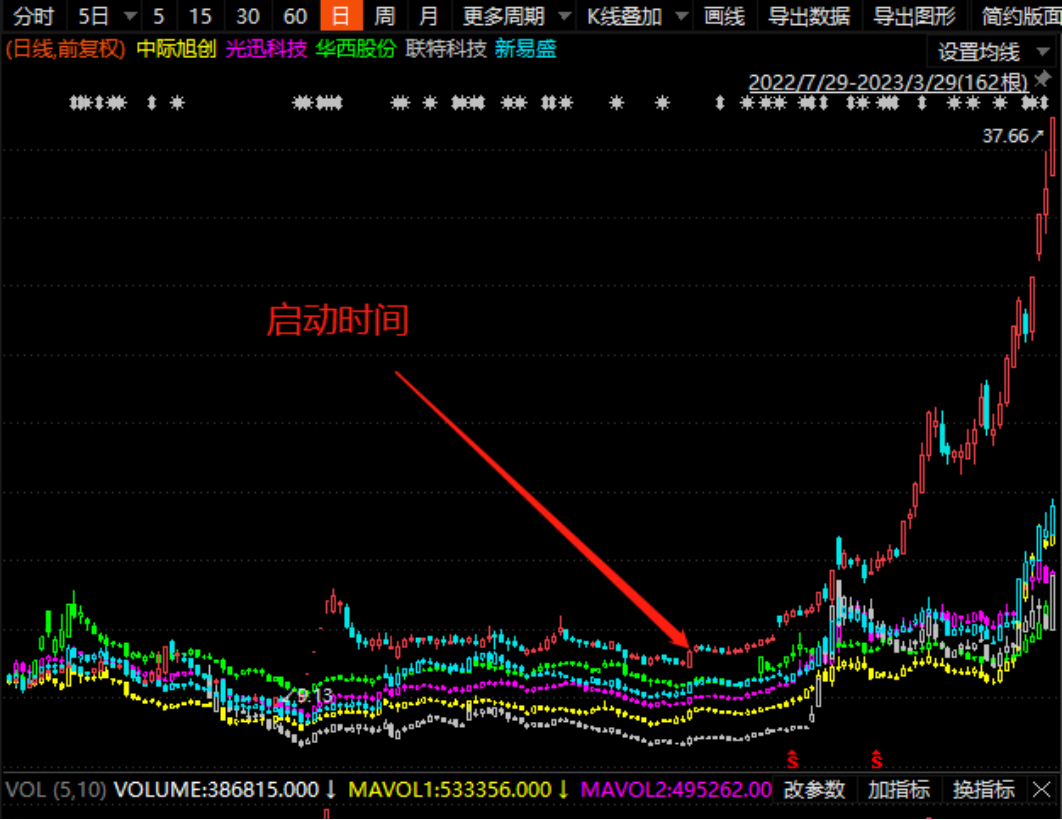Screen dimensions: 1062x820
Task: Click the down arrow after VOLUME value
Action: (331, 790)
